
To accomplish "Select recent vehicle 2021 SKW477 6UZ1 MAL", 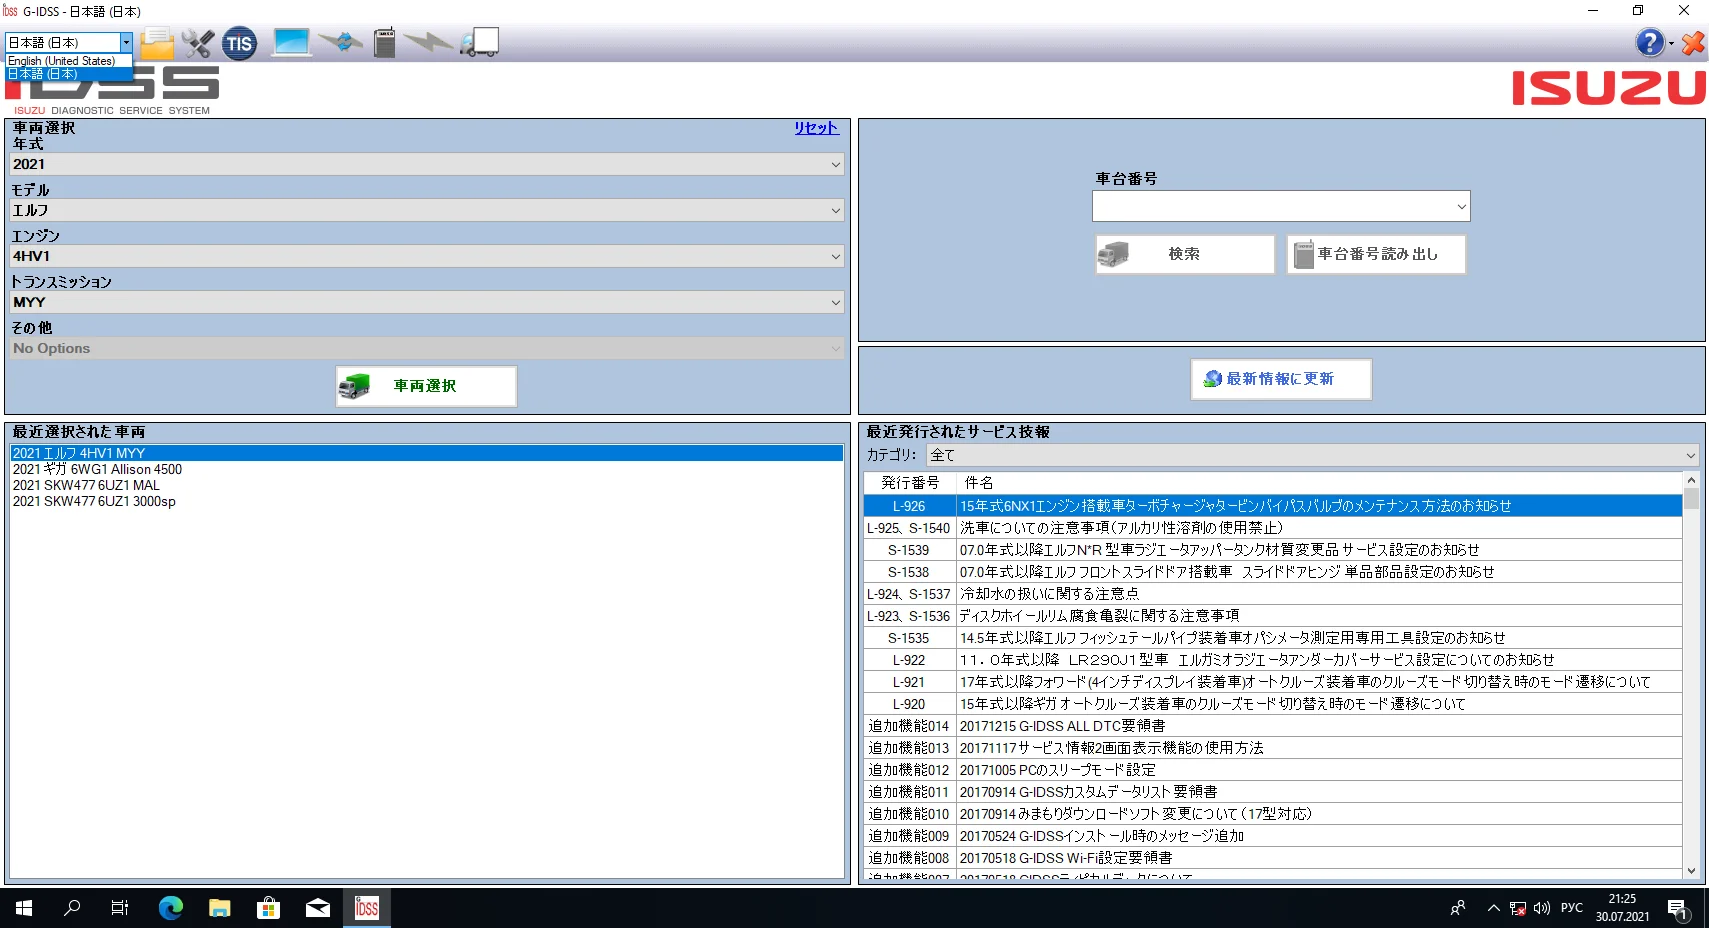I will (x=427, y=485).
